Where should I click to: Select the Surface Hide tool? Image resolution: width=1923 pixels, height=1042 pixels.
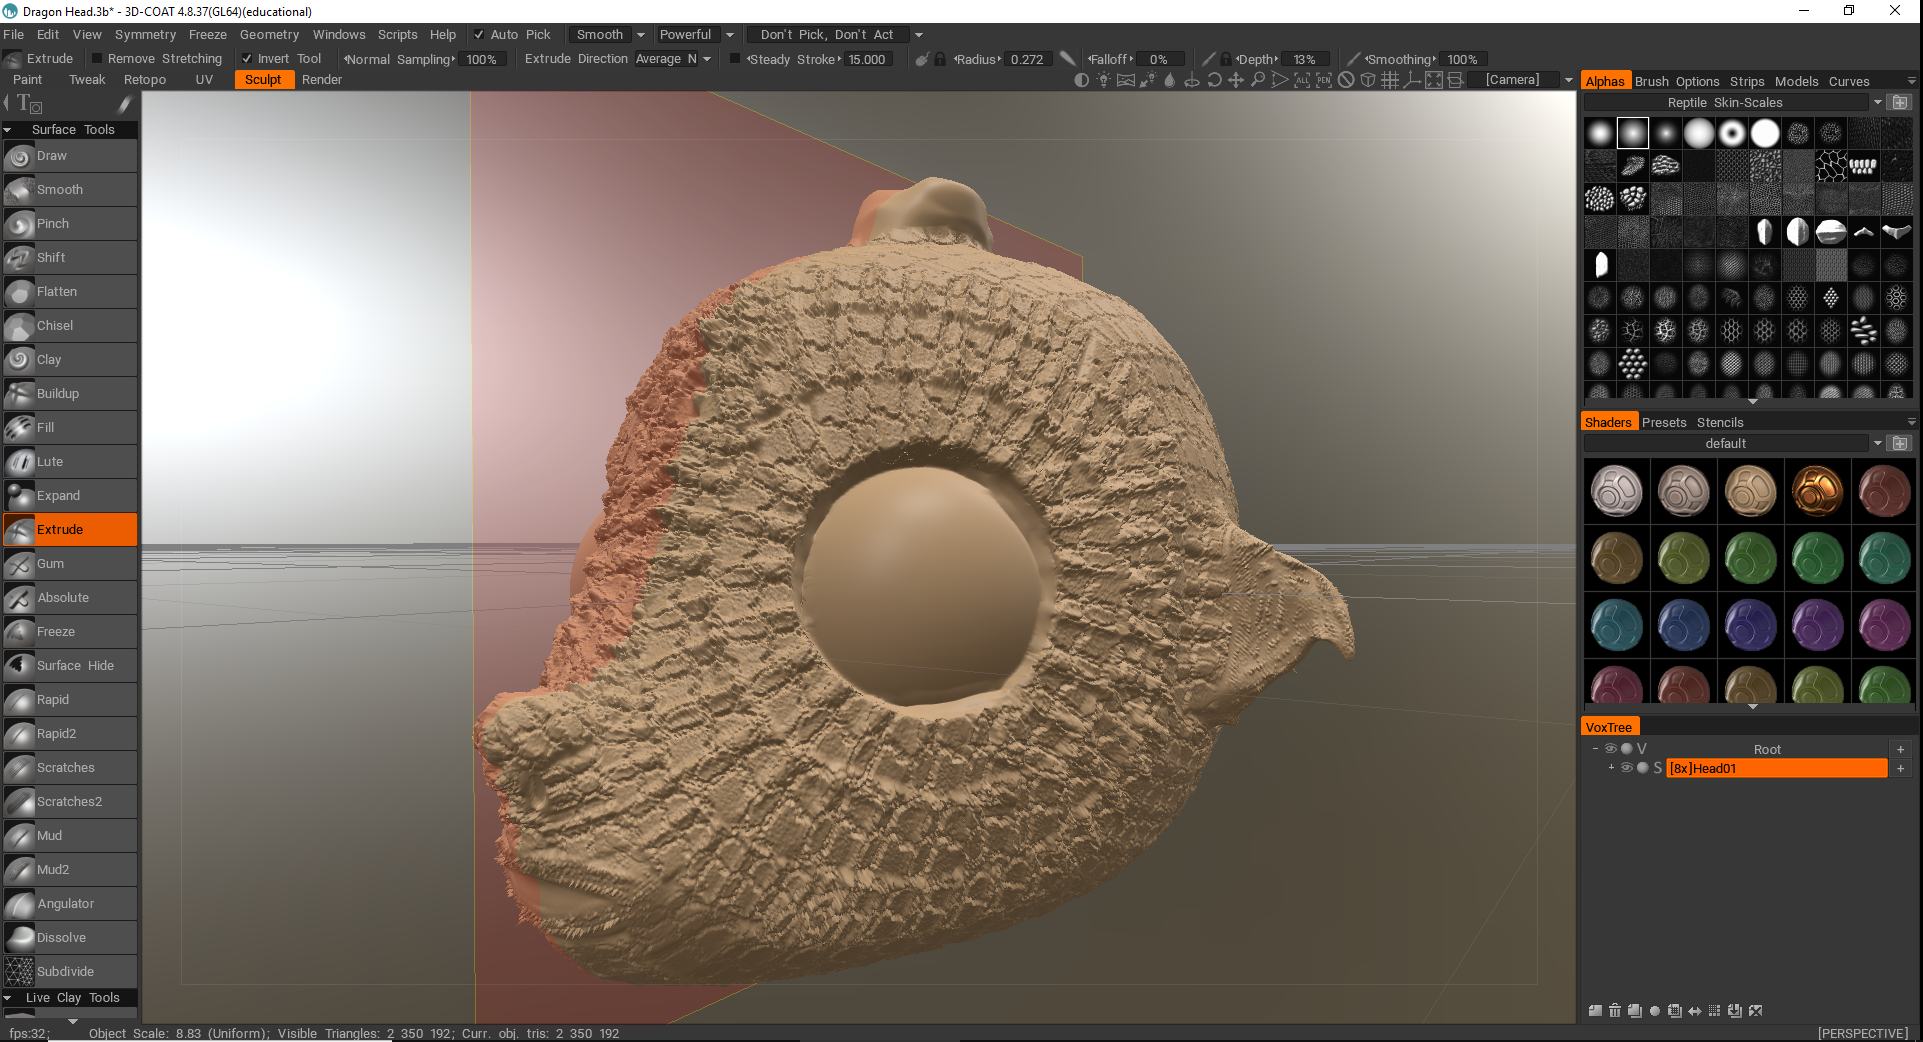pos(70,666)
